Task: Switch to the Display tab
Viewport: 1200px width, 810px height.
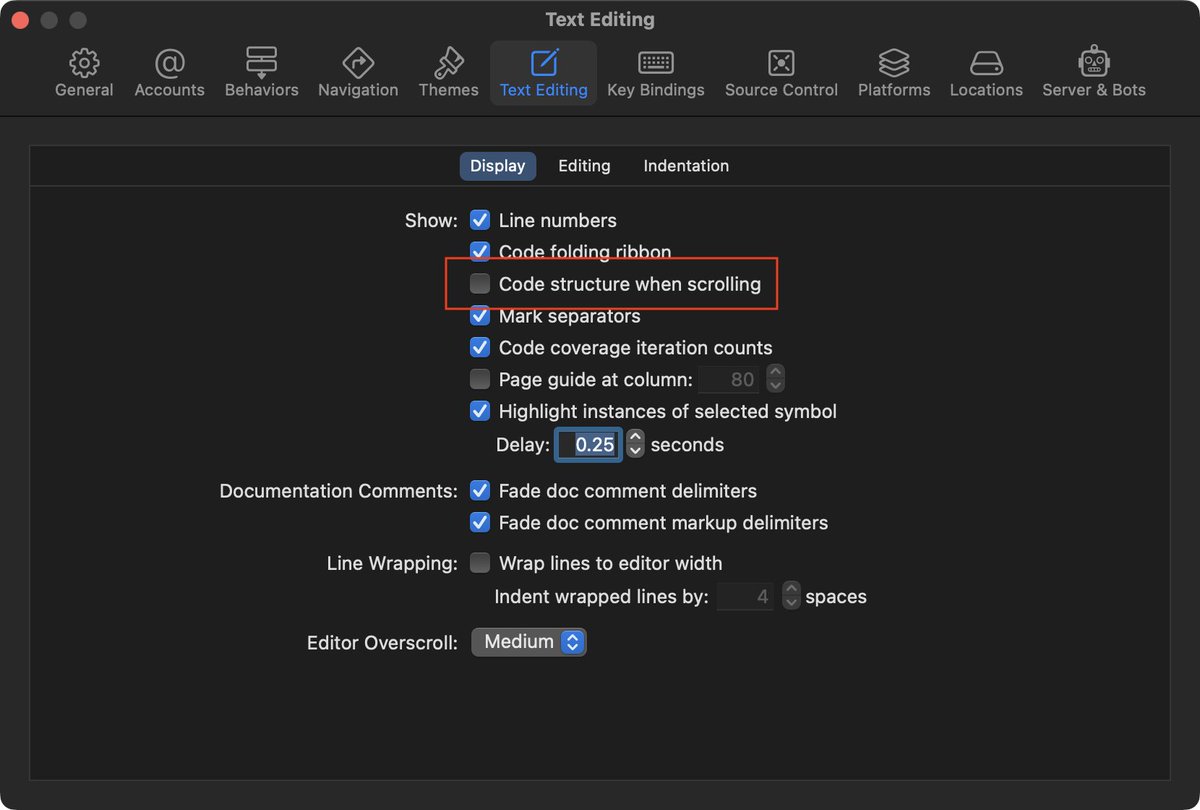Action: [498, 166]
